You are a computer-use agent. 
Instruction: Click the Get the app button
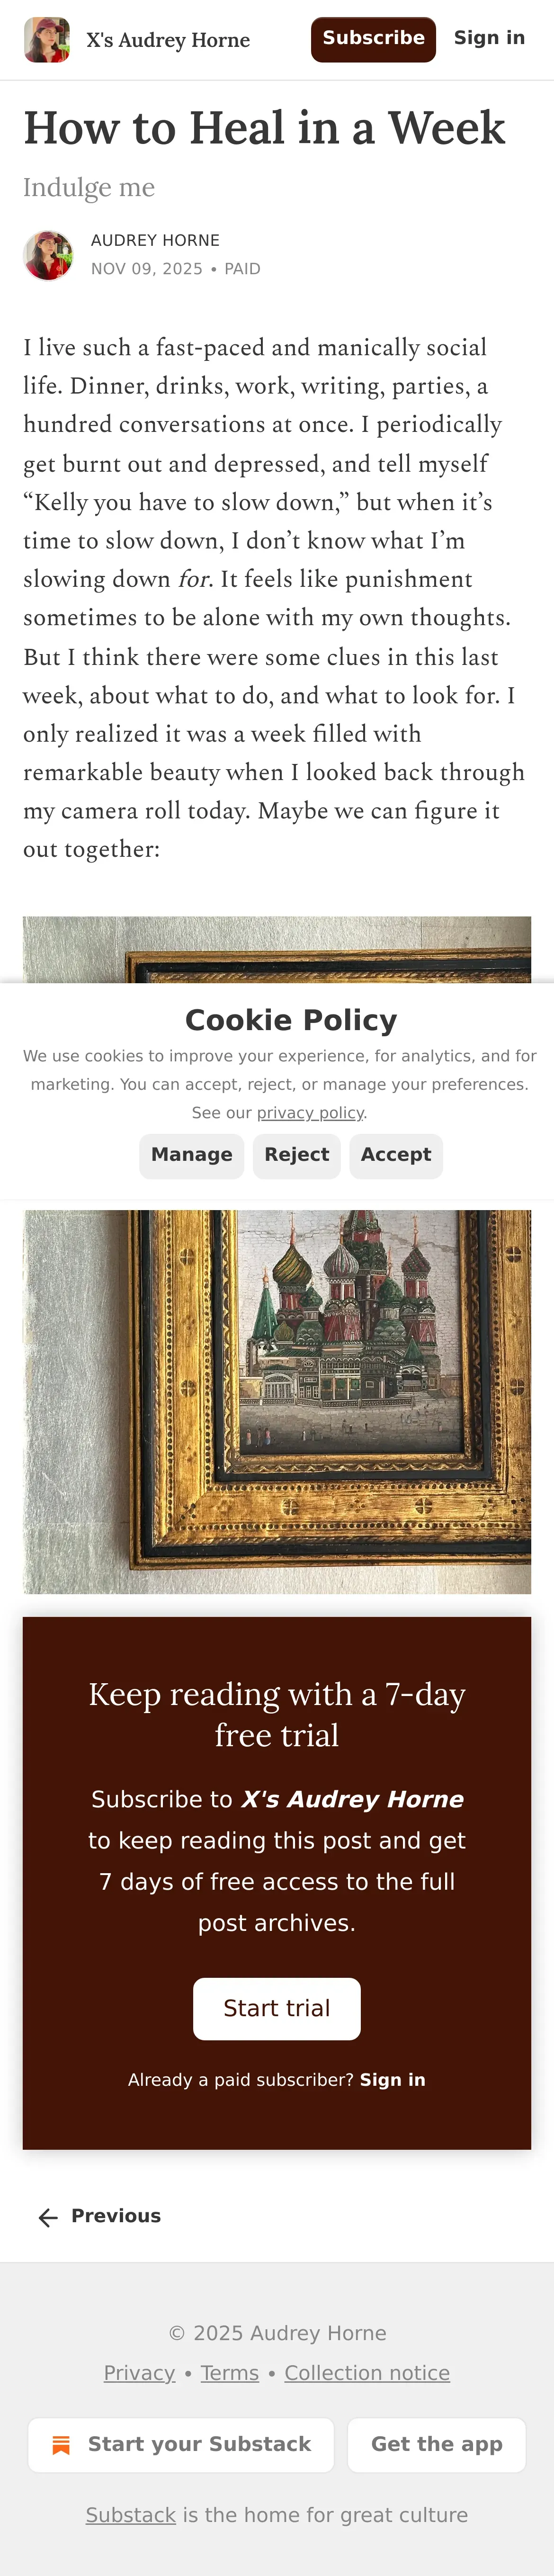point(437,2445)
